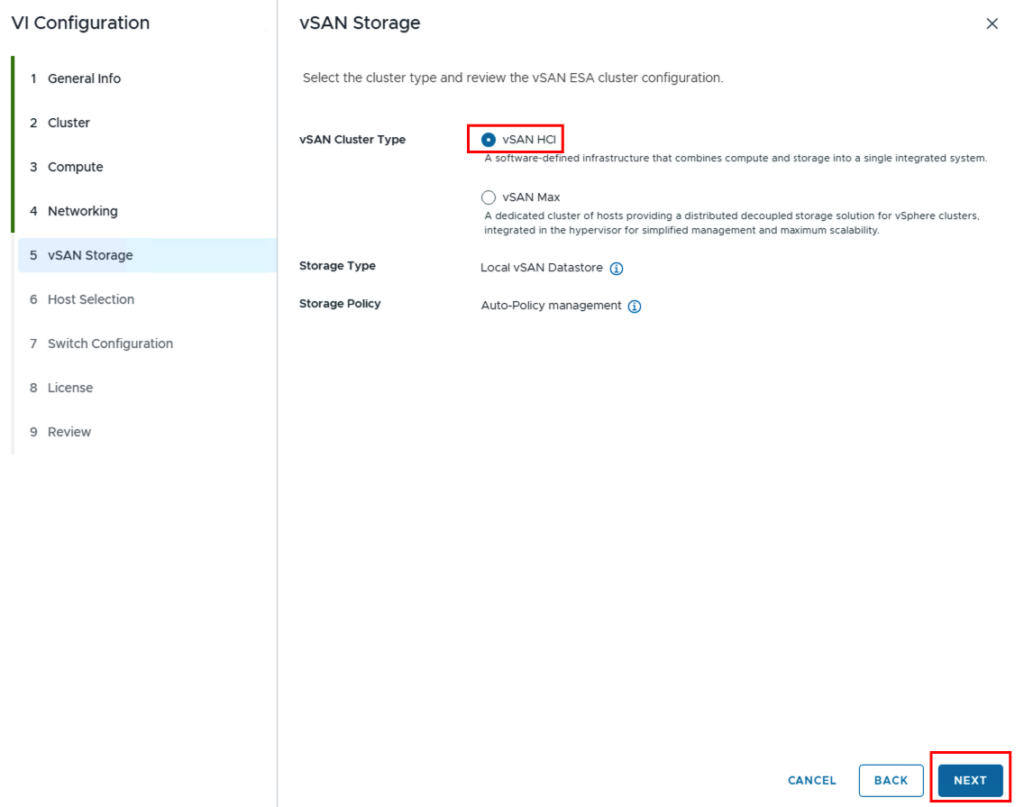Click the NEXT button
The width and height of the screenshot is (1024, 807).
tap(970, 780)
